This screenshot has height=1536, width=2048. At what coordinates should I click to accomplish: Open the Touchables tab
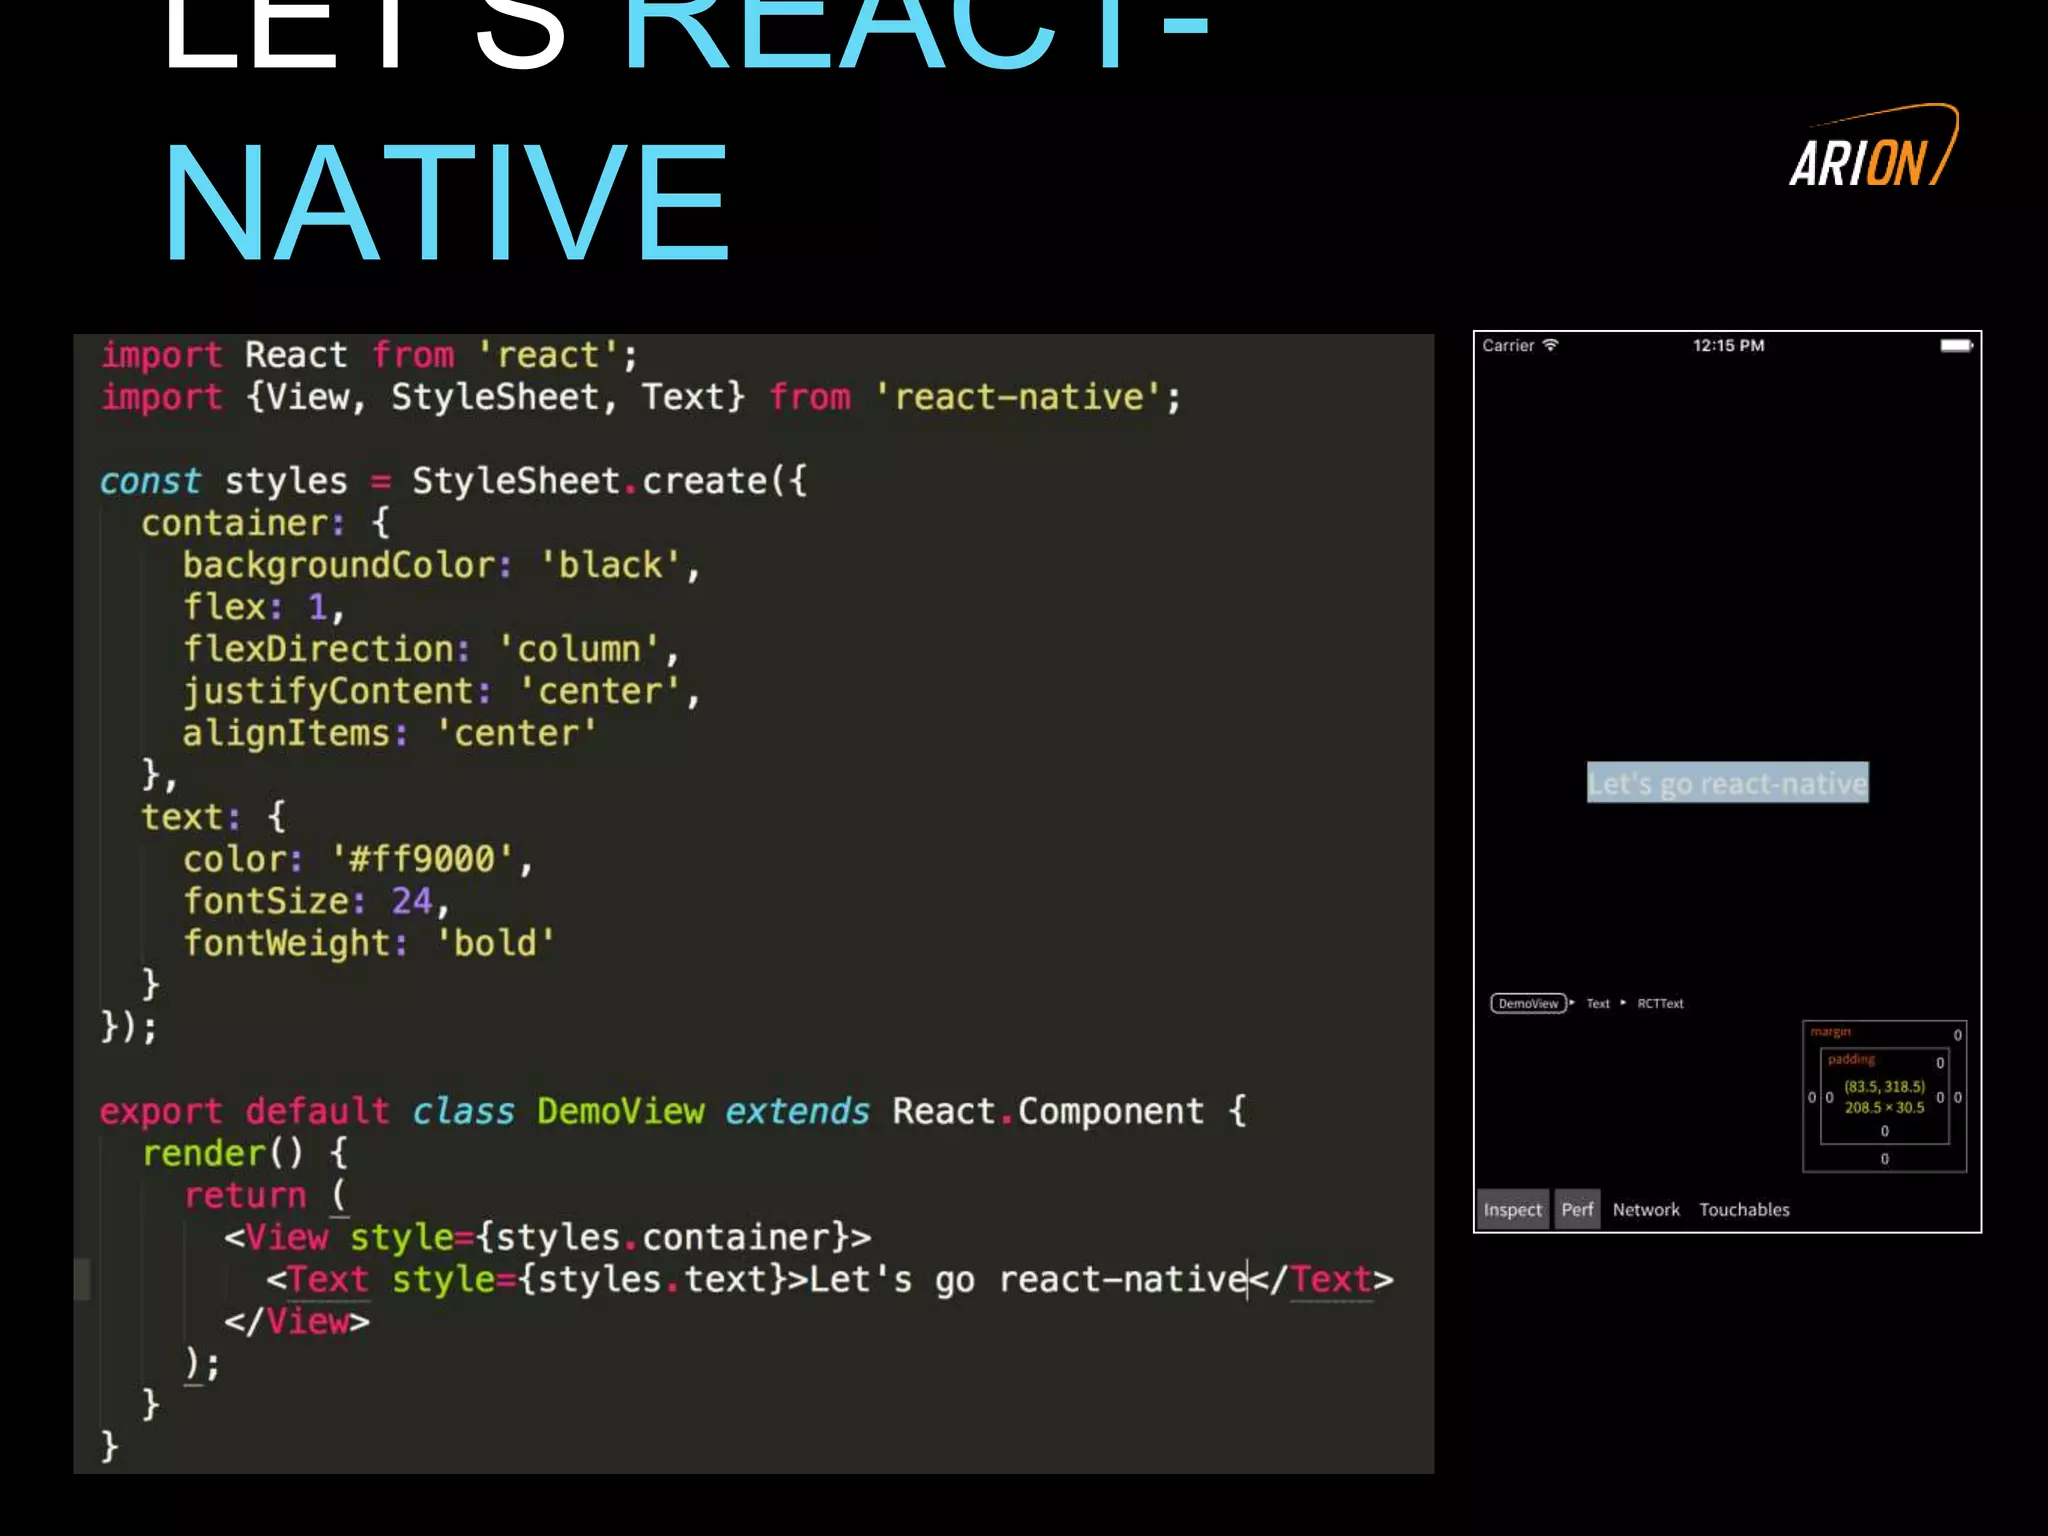1744,1209
